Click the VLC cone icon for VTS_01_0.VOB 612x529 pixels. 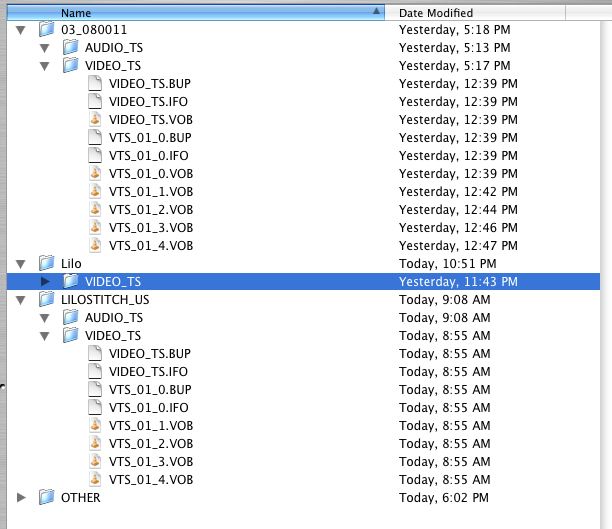pyautogui.click(x=95, y=173)
